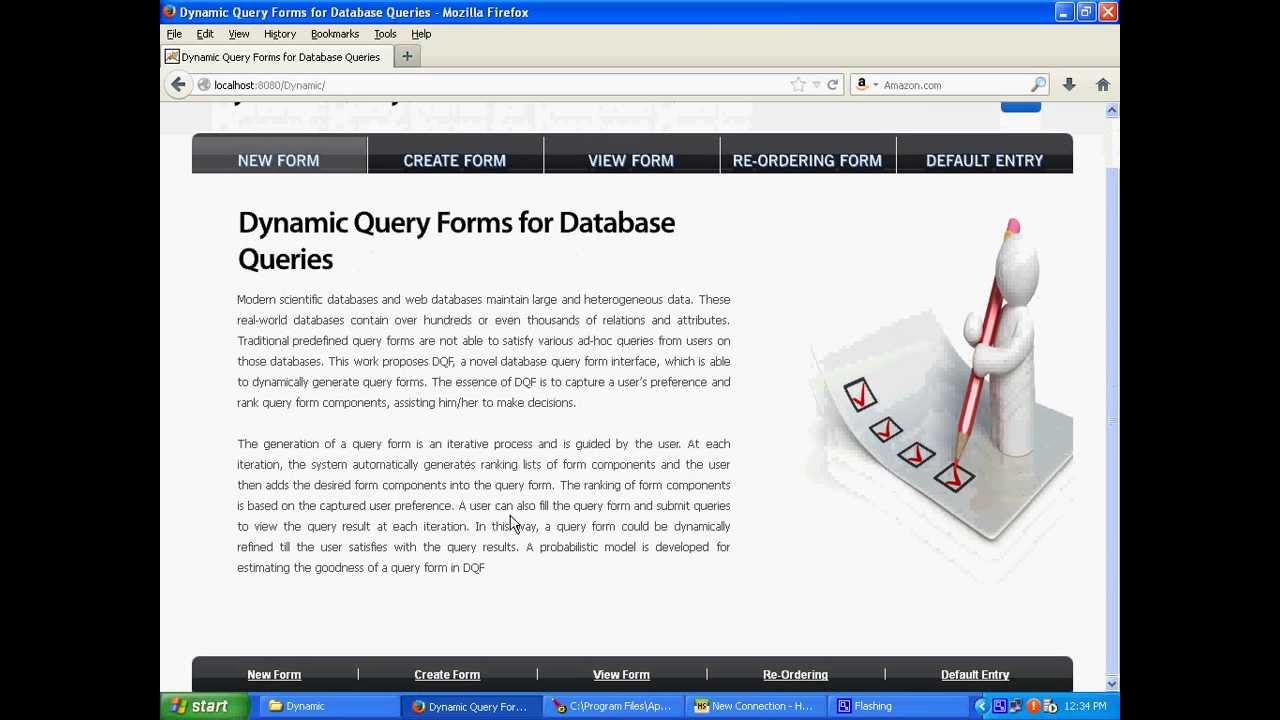Click the taskbar clock showing 12:34 PM
The image size is (1280, 720).
coord(1085,706)
